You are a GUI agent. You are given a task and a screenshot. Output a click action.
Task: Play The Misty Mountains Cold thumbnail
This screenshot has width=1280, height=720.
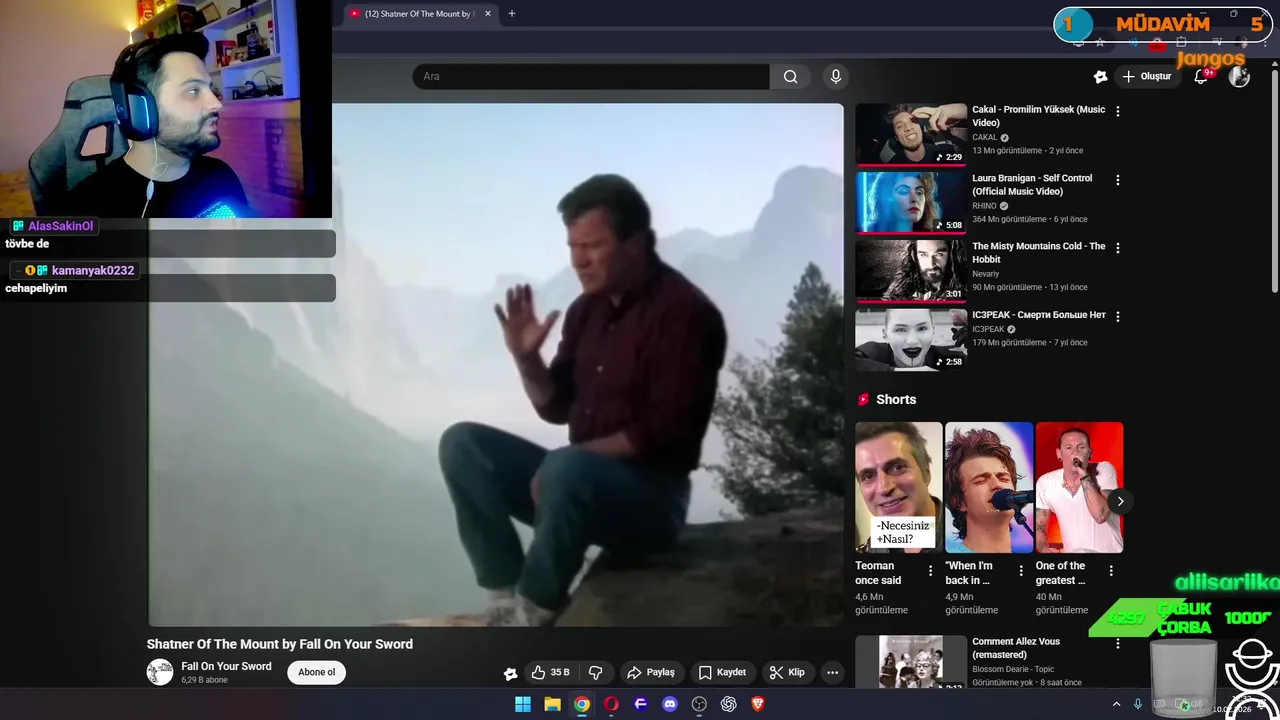911,271
